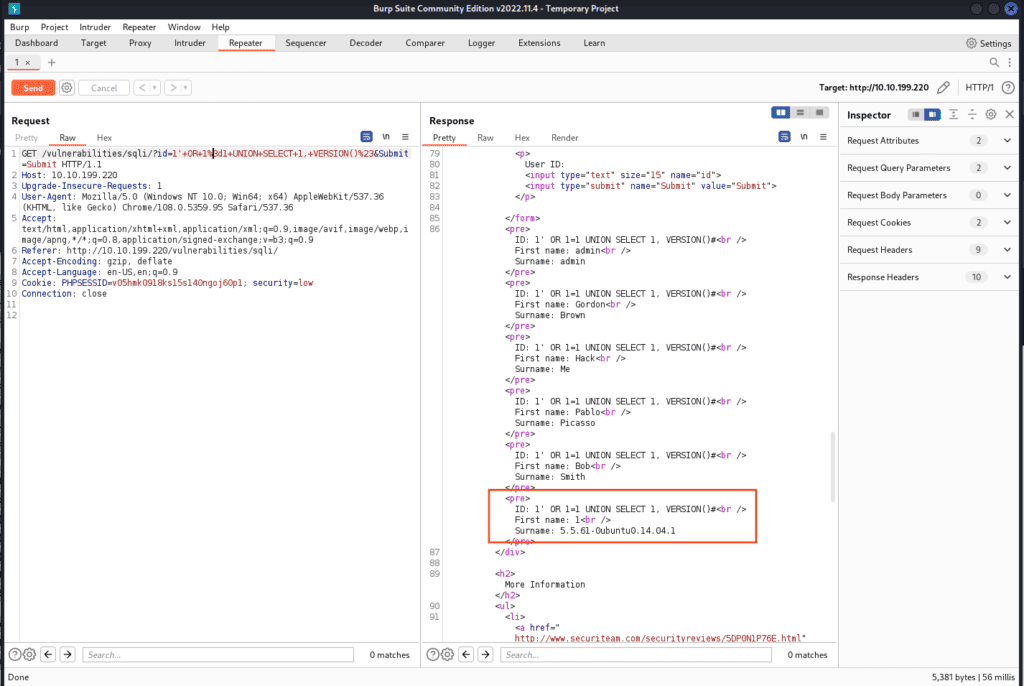Open the Response pane hamburger menu

(823, 137)
